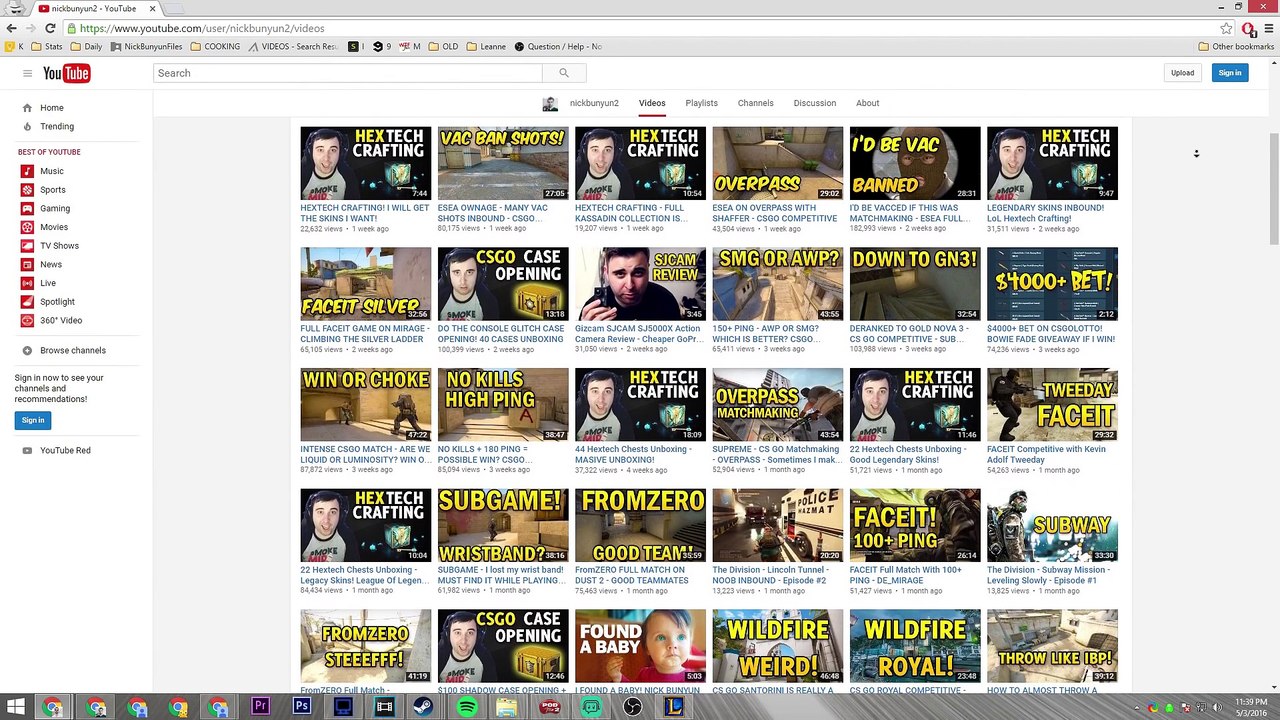The height and width of the screenshot is (720, 1280).
Task: Click the nickbunyun2 channel avatar
Action: [550, 104]
